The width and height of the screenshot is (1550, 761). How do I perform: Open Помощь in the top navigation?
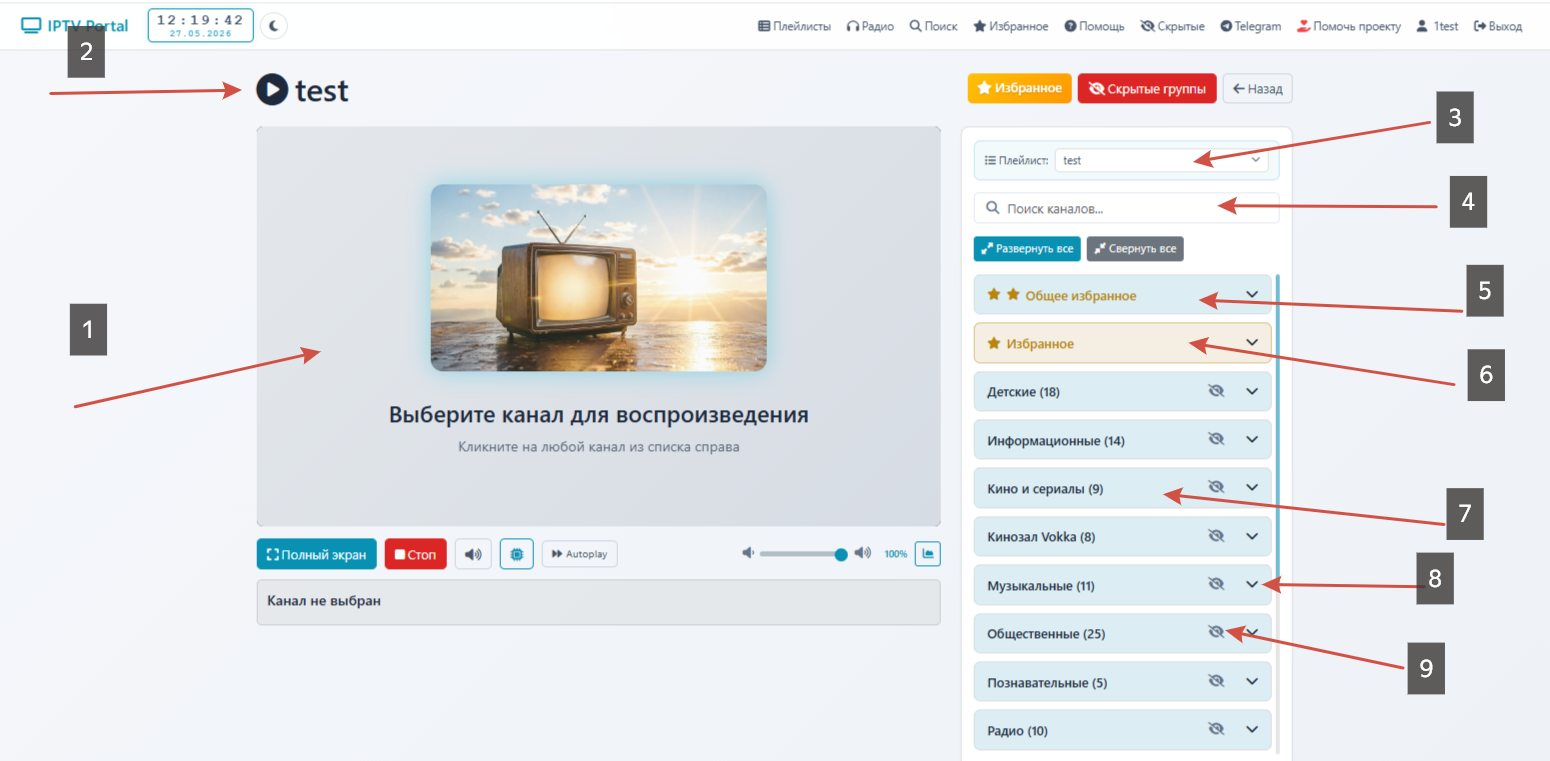click(1094, 27)
